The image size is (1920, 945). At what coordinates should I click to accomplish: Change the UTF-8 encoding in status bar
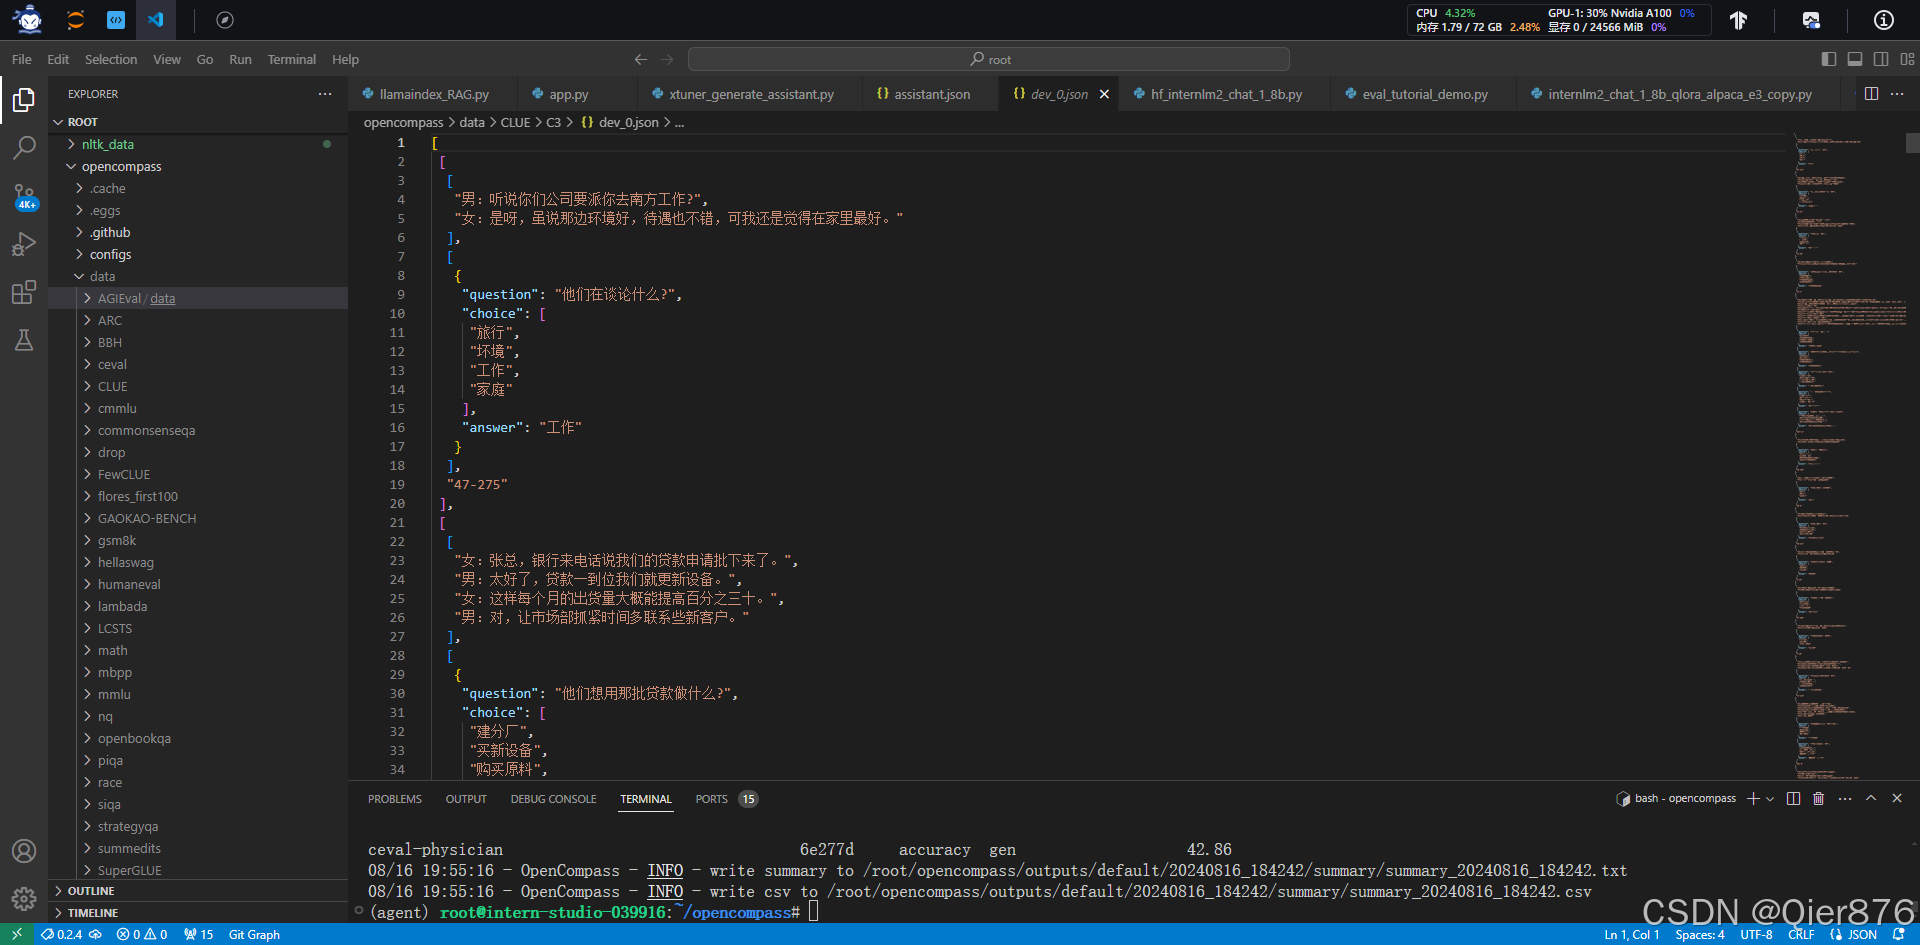[1756, 934]
